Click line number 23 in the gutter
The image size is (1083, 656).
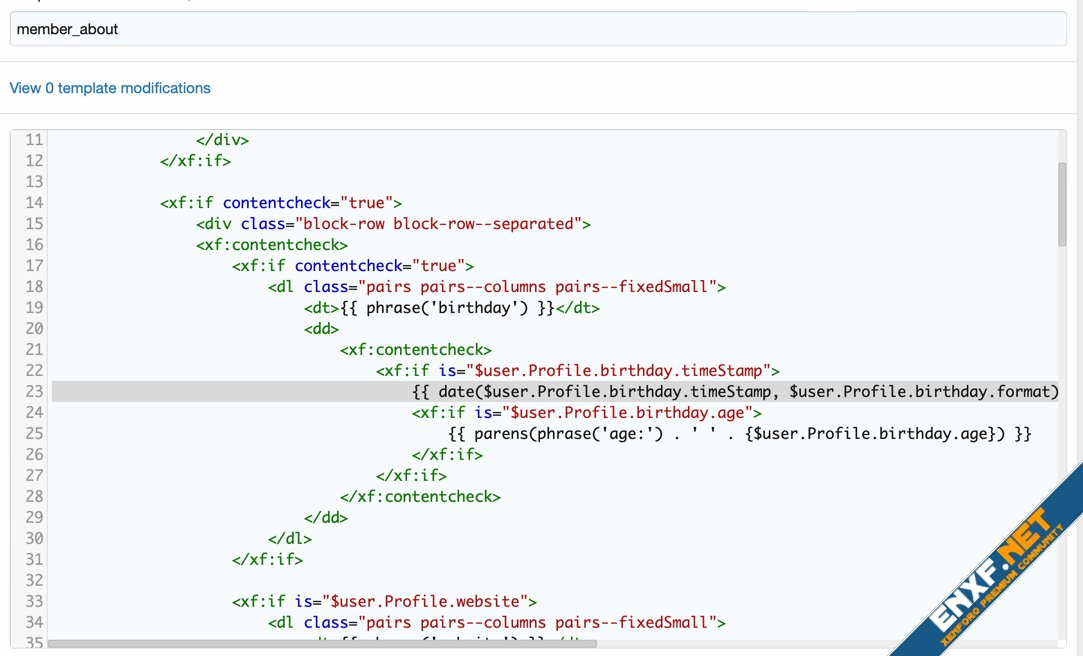(33, 391)
